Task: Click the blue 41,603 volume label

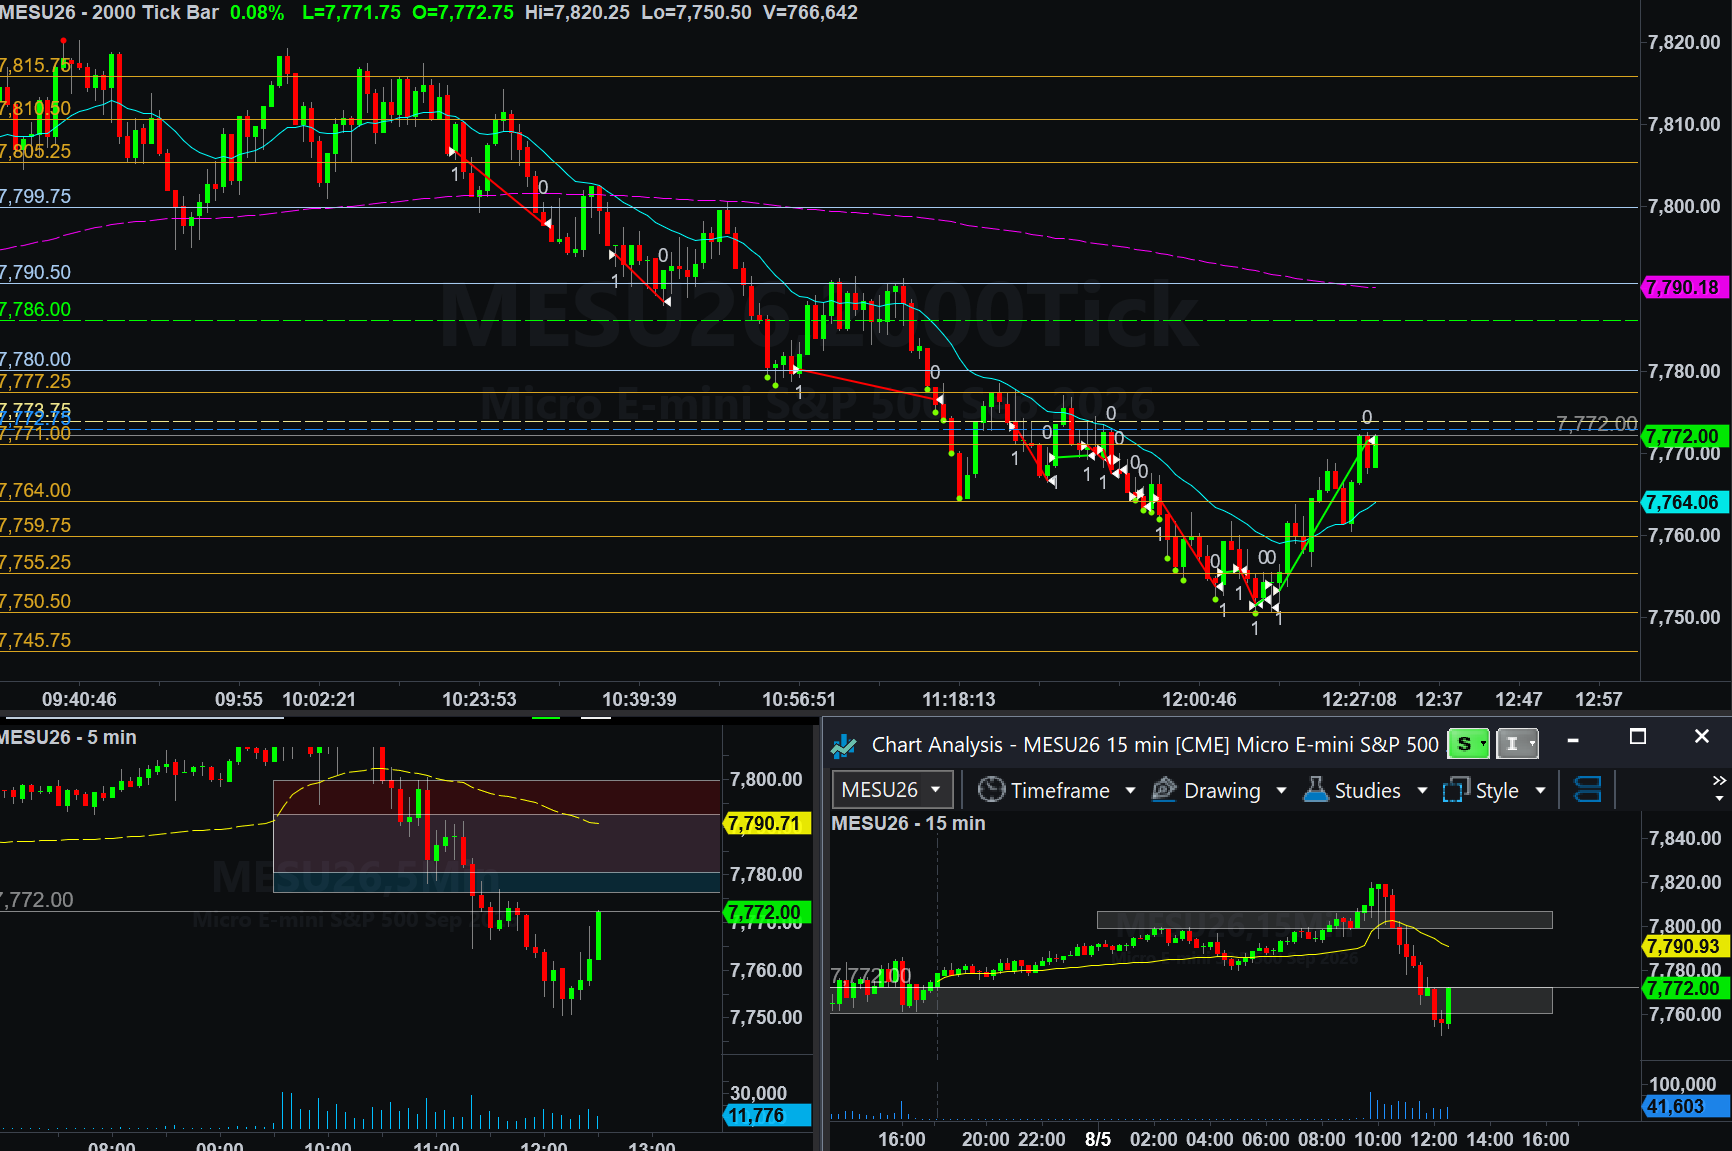Action: coord(1686,1106)
